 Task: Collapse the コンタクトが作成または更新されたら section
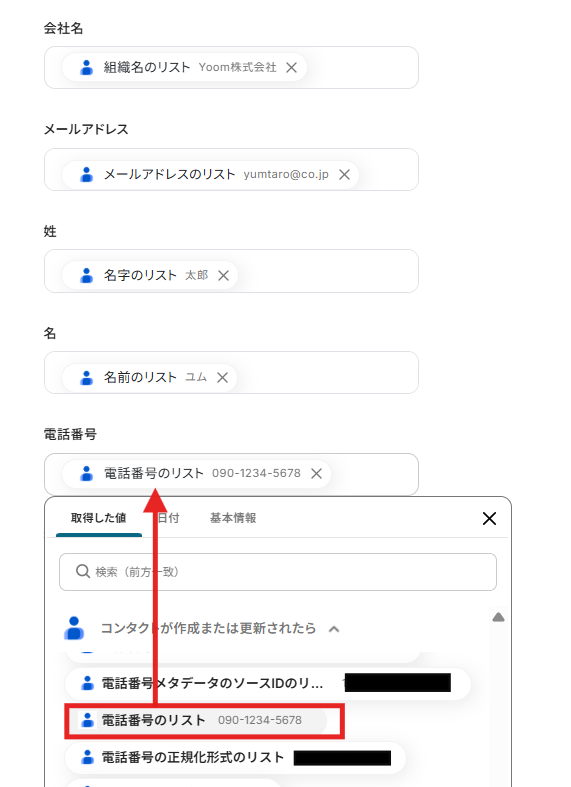(334, 629)
